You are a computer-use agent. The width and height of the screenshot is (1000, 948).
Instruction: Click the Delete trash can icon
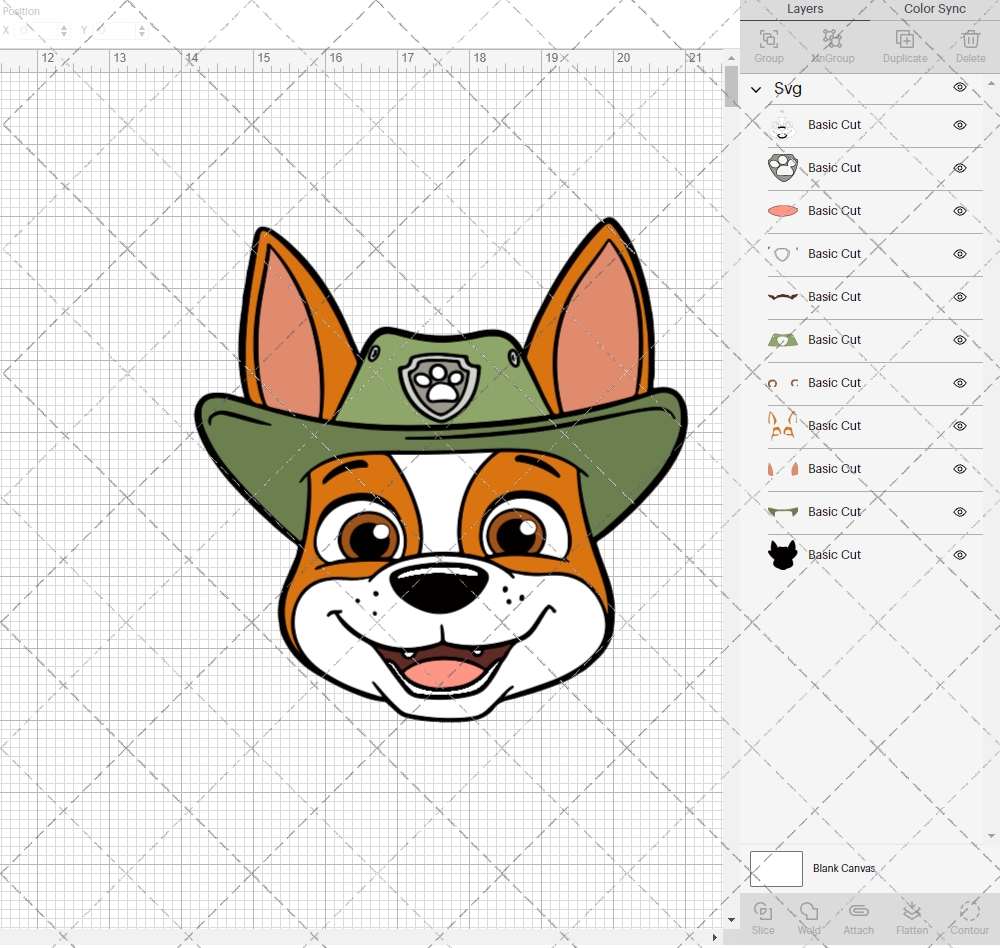point(970,40)
